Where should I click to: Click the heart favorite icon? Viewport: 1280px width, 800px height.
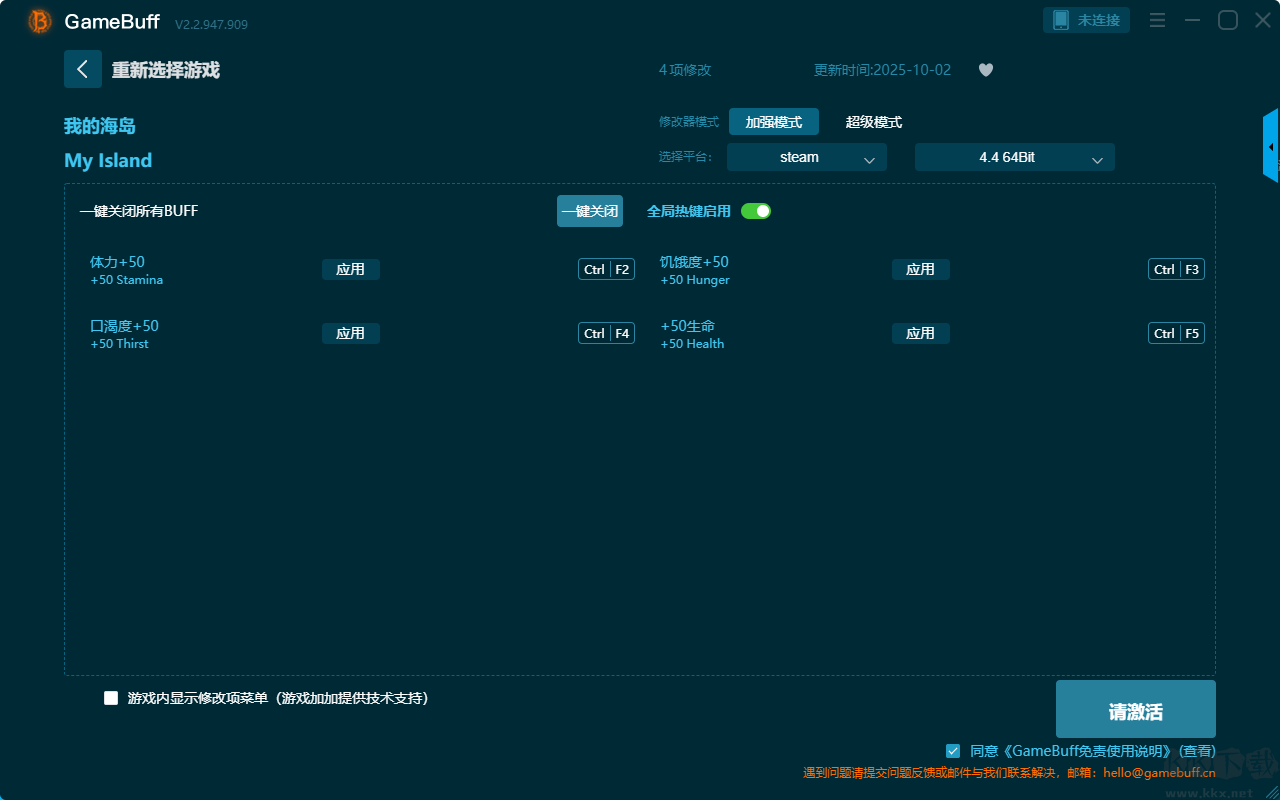coord(985,70)
